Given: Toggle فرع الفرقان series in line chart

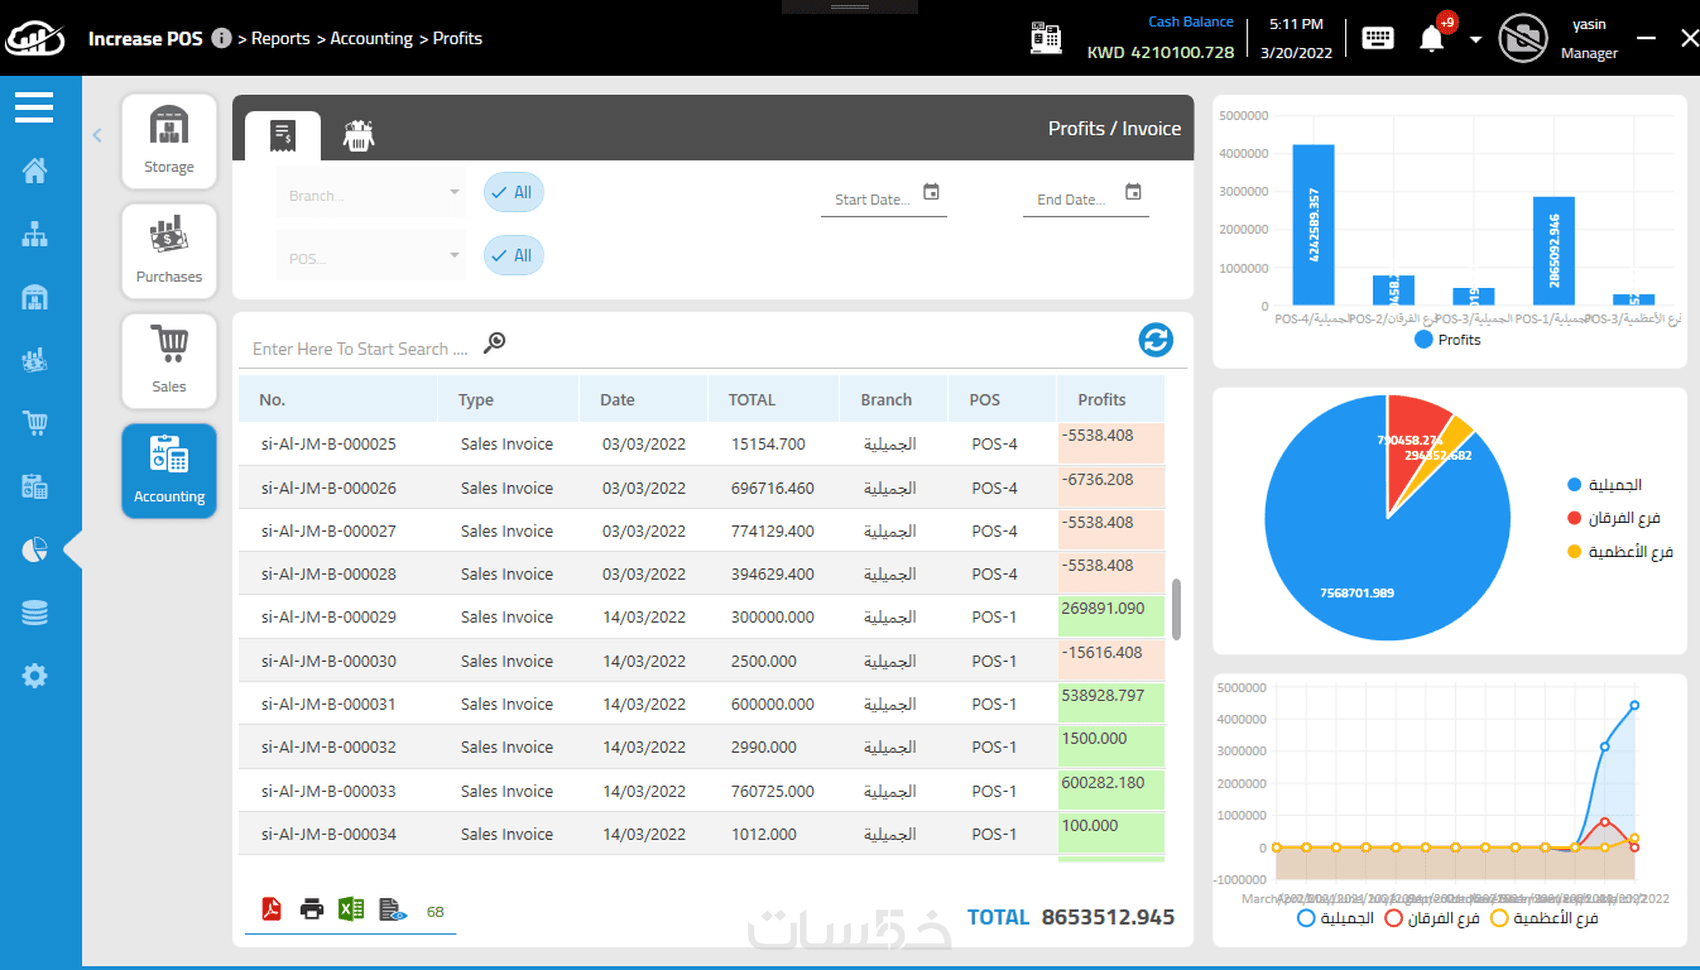Looking at the screenshot, I should 1431,918.
